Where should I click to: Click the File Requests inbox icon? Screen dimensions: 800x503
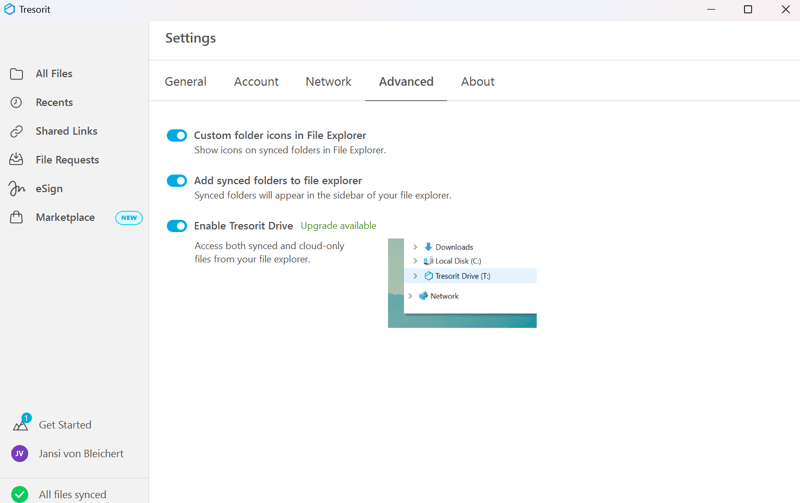point(16,160)
